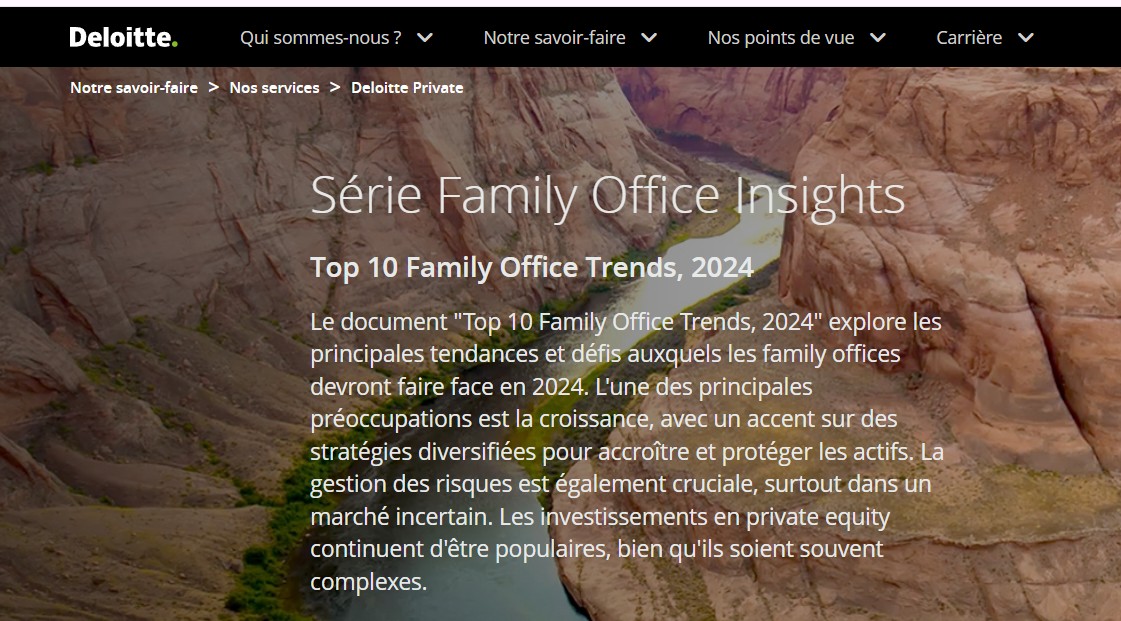Click separator arrow after 'Notre savoir-faire' breadcrumb

pos(214,88)
